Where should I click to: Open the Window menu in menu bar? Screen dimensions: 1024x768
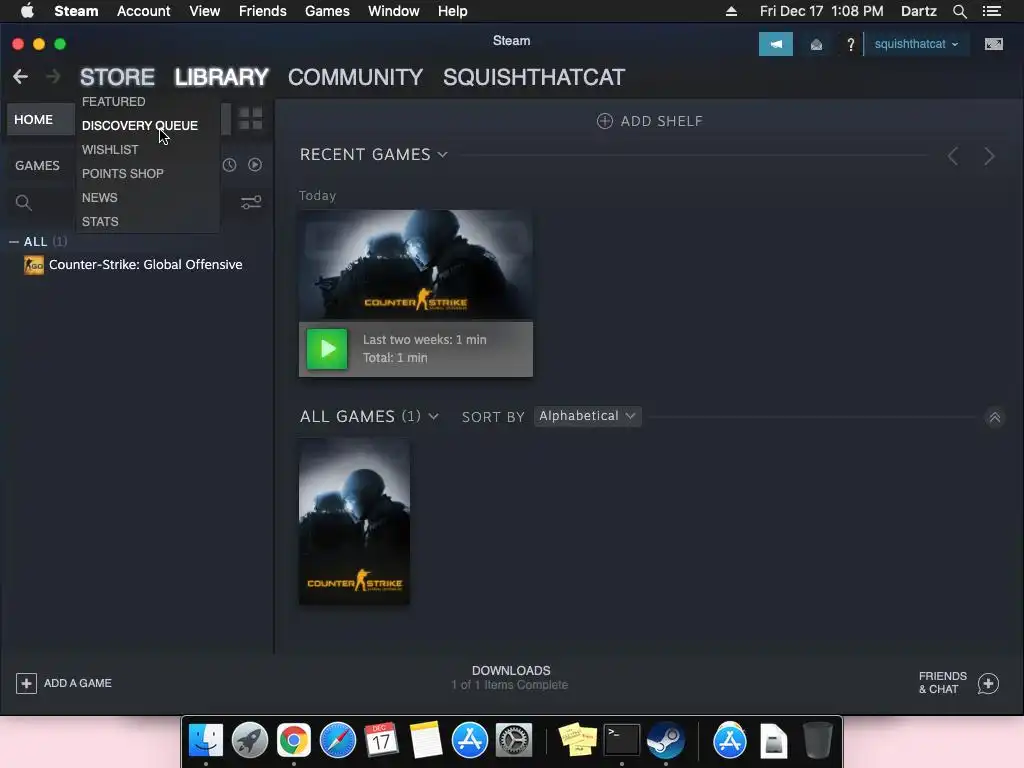coord(394,11)
